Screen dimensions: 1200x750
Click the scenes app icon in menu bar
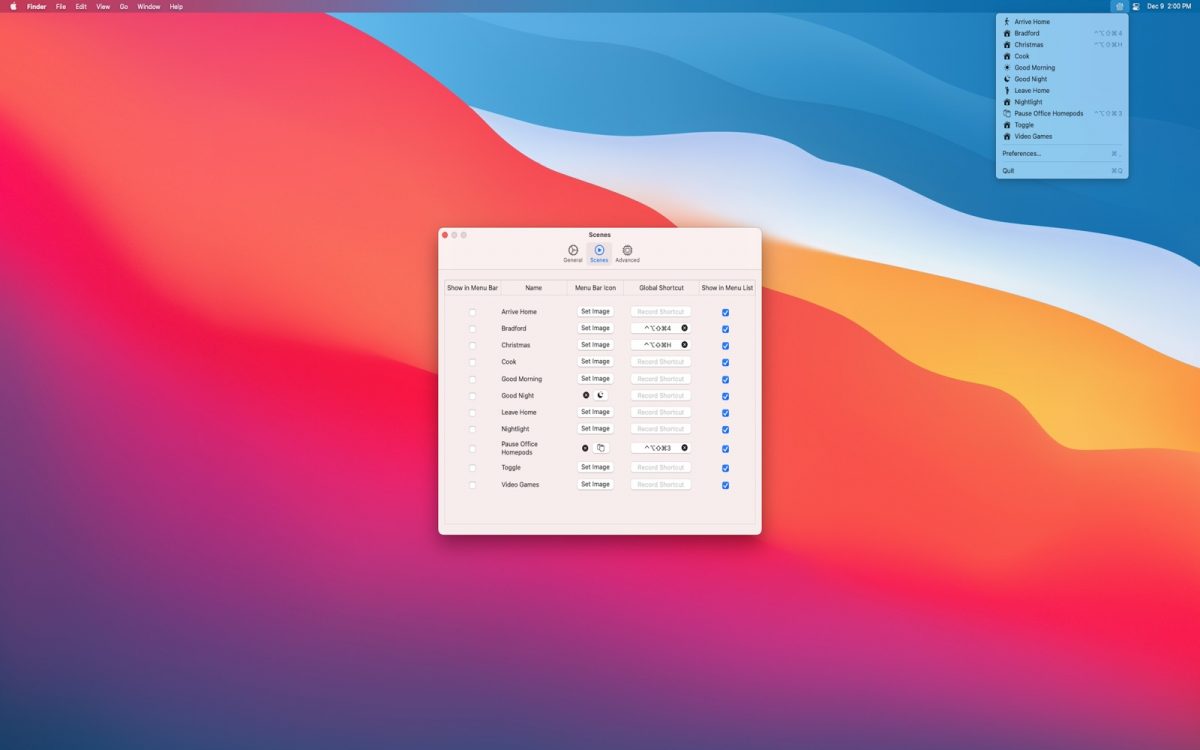(1119, 6)
